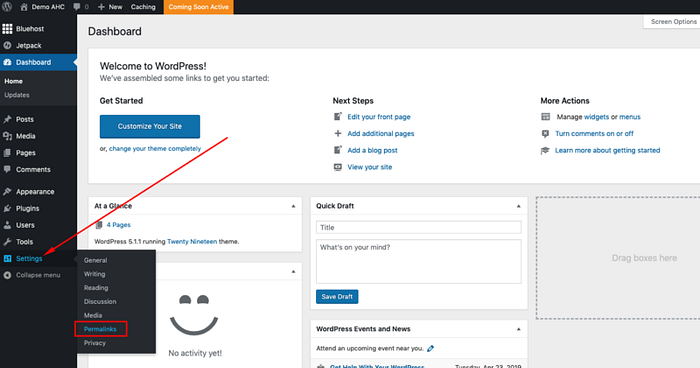Click the Dashboard gauge icon

(x=7, y=62)
